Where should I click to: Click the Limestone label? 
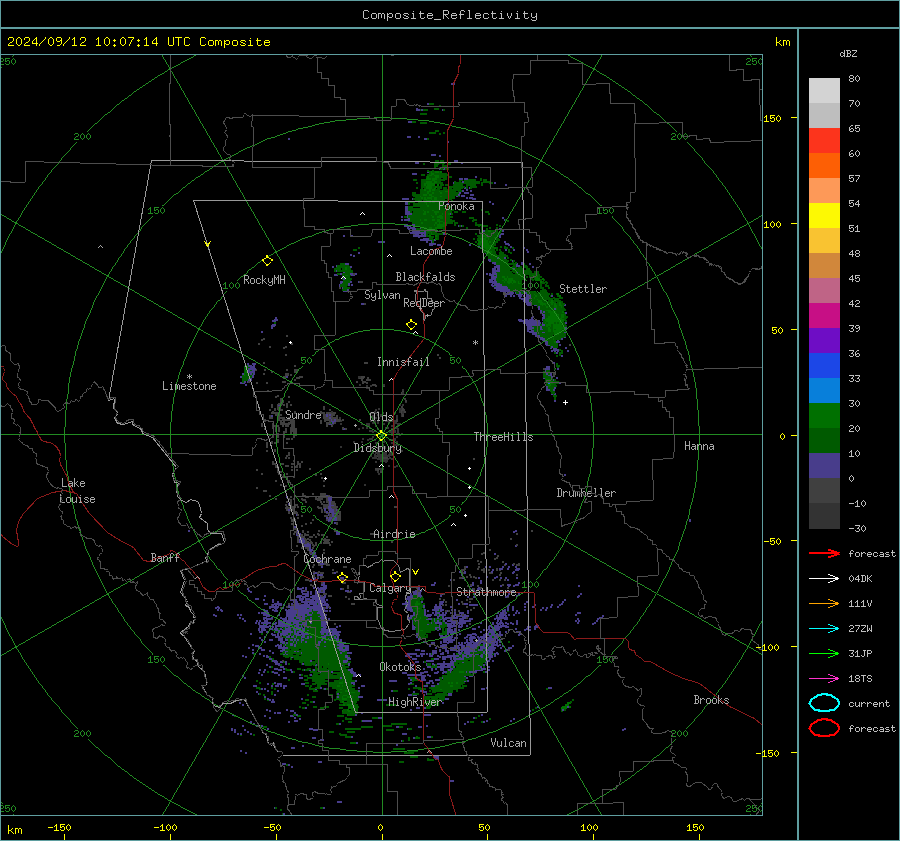click(x=189, y=386)
